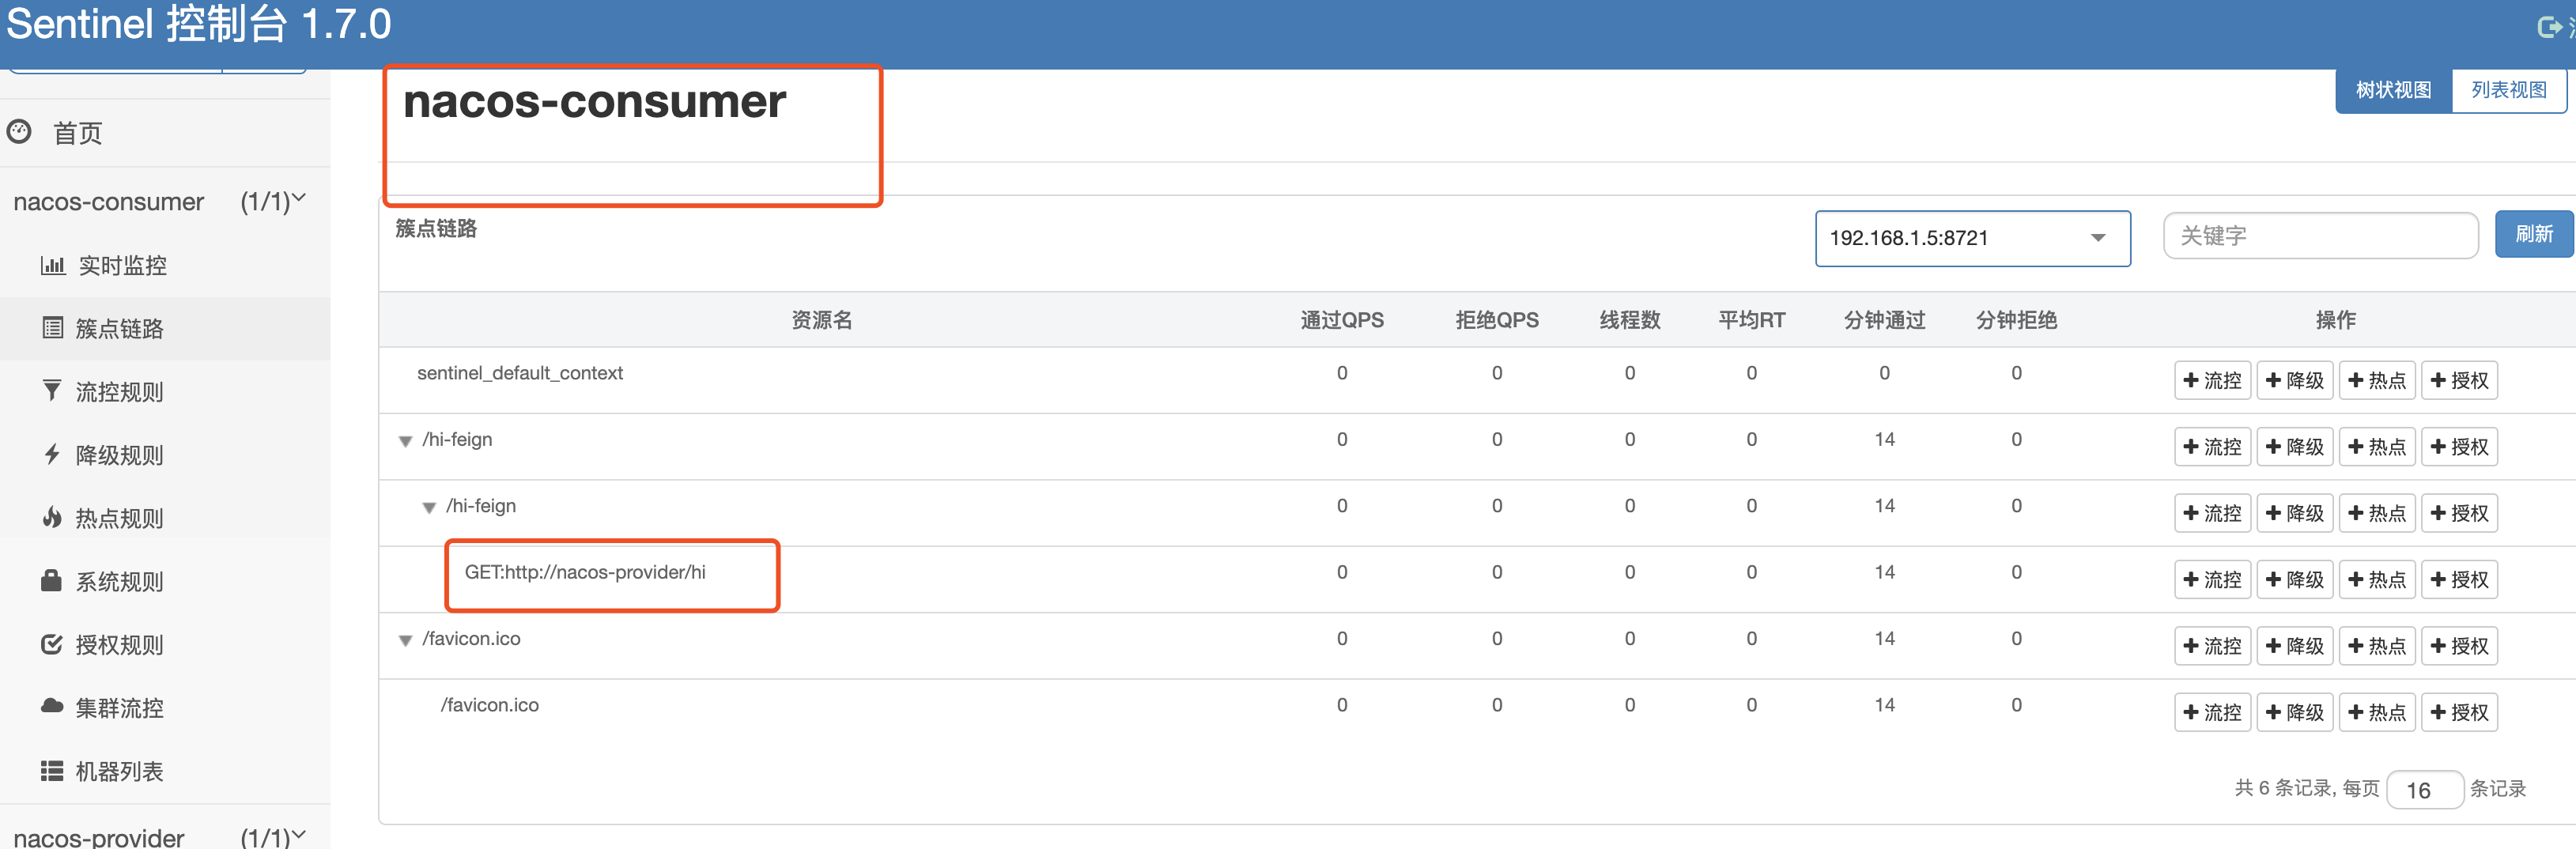Add 授权 for sentinel_default_context

(x=2459, y=380)
